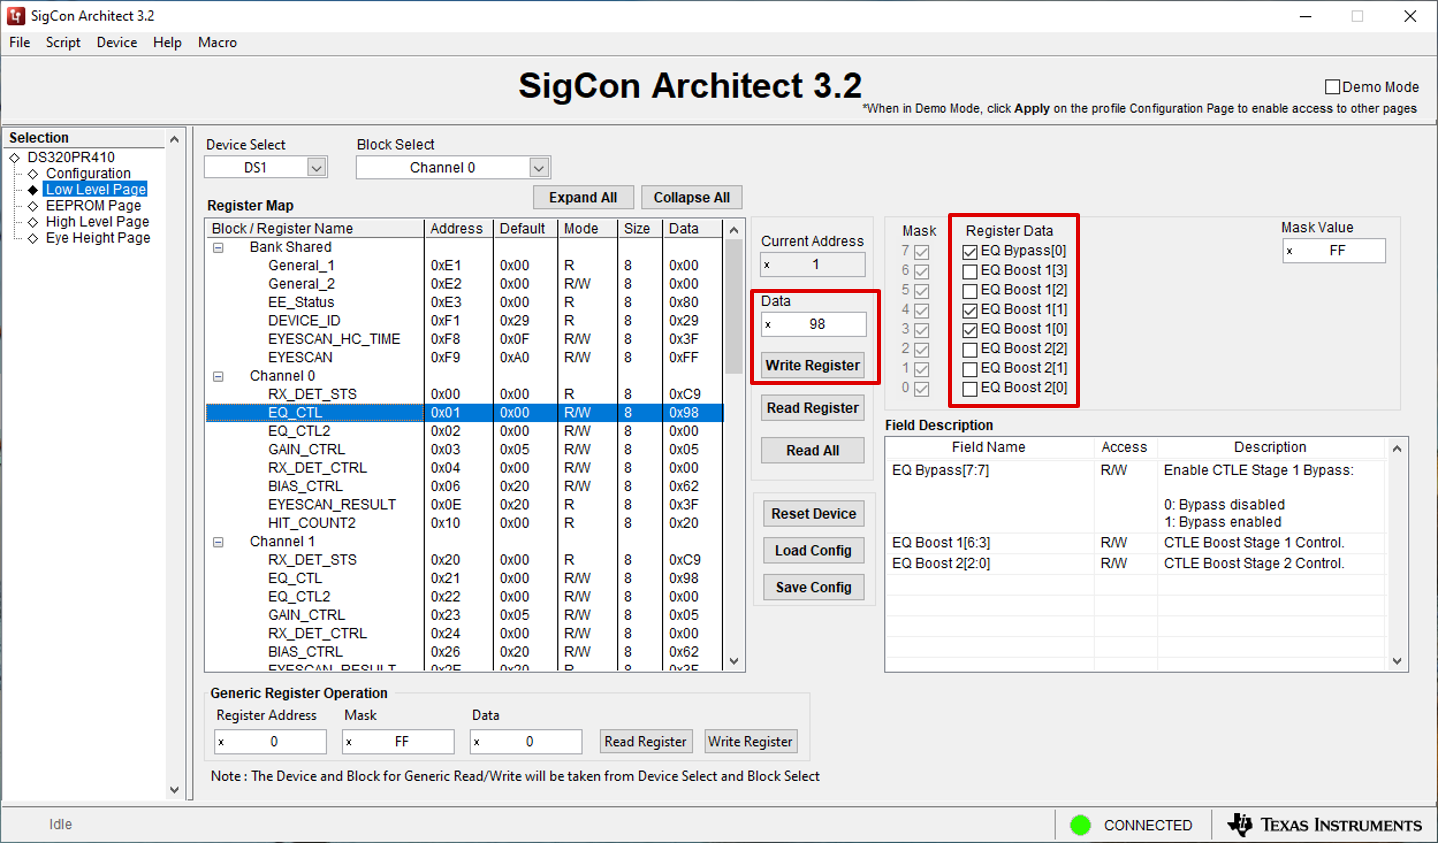Viewport: 1438px width, 843px height.
Task: Select the High Level Page tree item
Action: (97, 222)
